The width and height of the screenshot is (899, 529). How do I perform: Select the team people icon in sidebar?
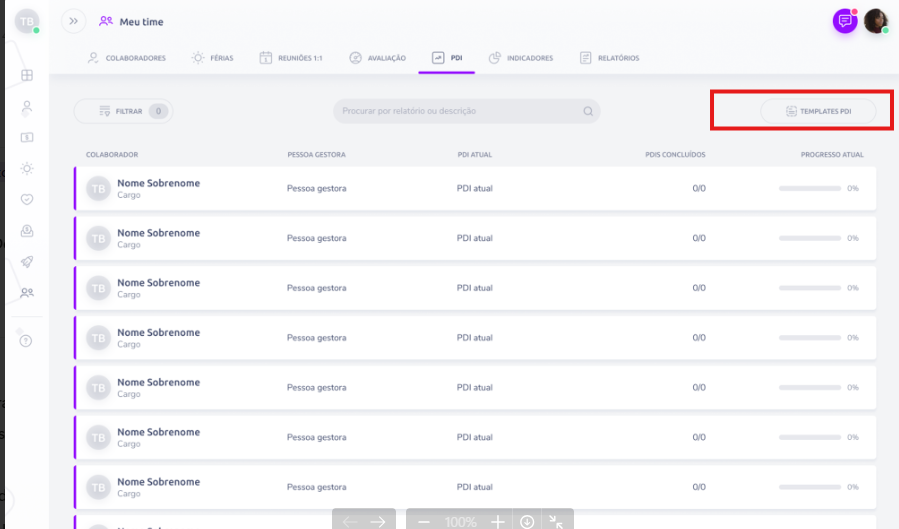click(27, 293)
